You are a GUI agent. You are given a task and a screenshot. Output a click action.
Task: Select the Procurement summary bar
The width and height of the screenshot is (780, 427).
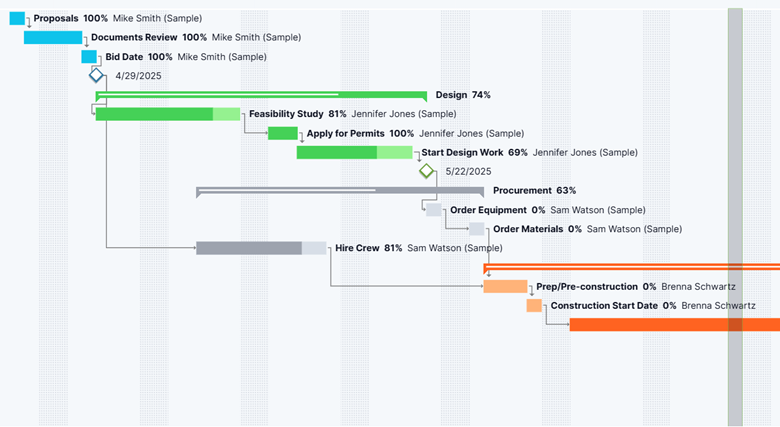pos(340,190)
